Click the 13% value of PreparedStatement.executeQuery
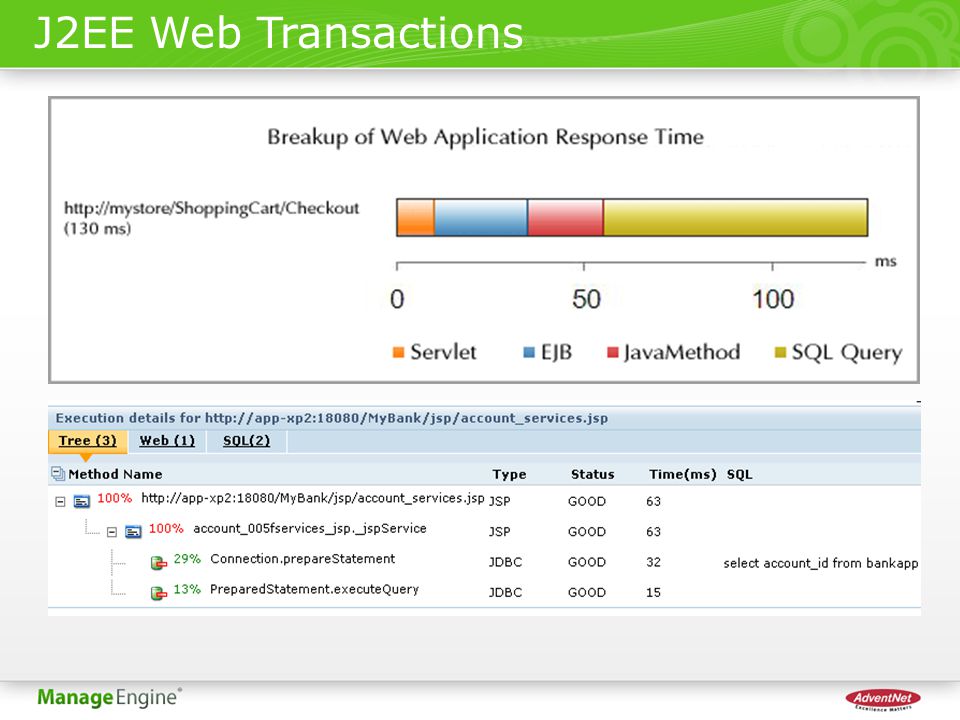Screen dimensions: 960x720 click(187, 590)
